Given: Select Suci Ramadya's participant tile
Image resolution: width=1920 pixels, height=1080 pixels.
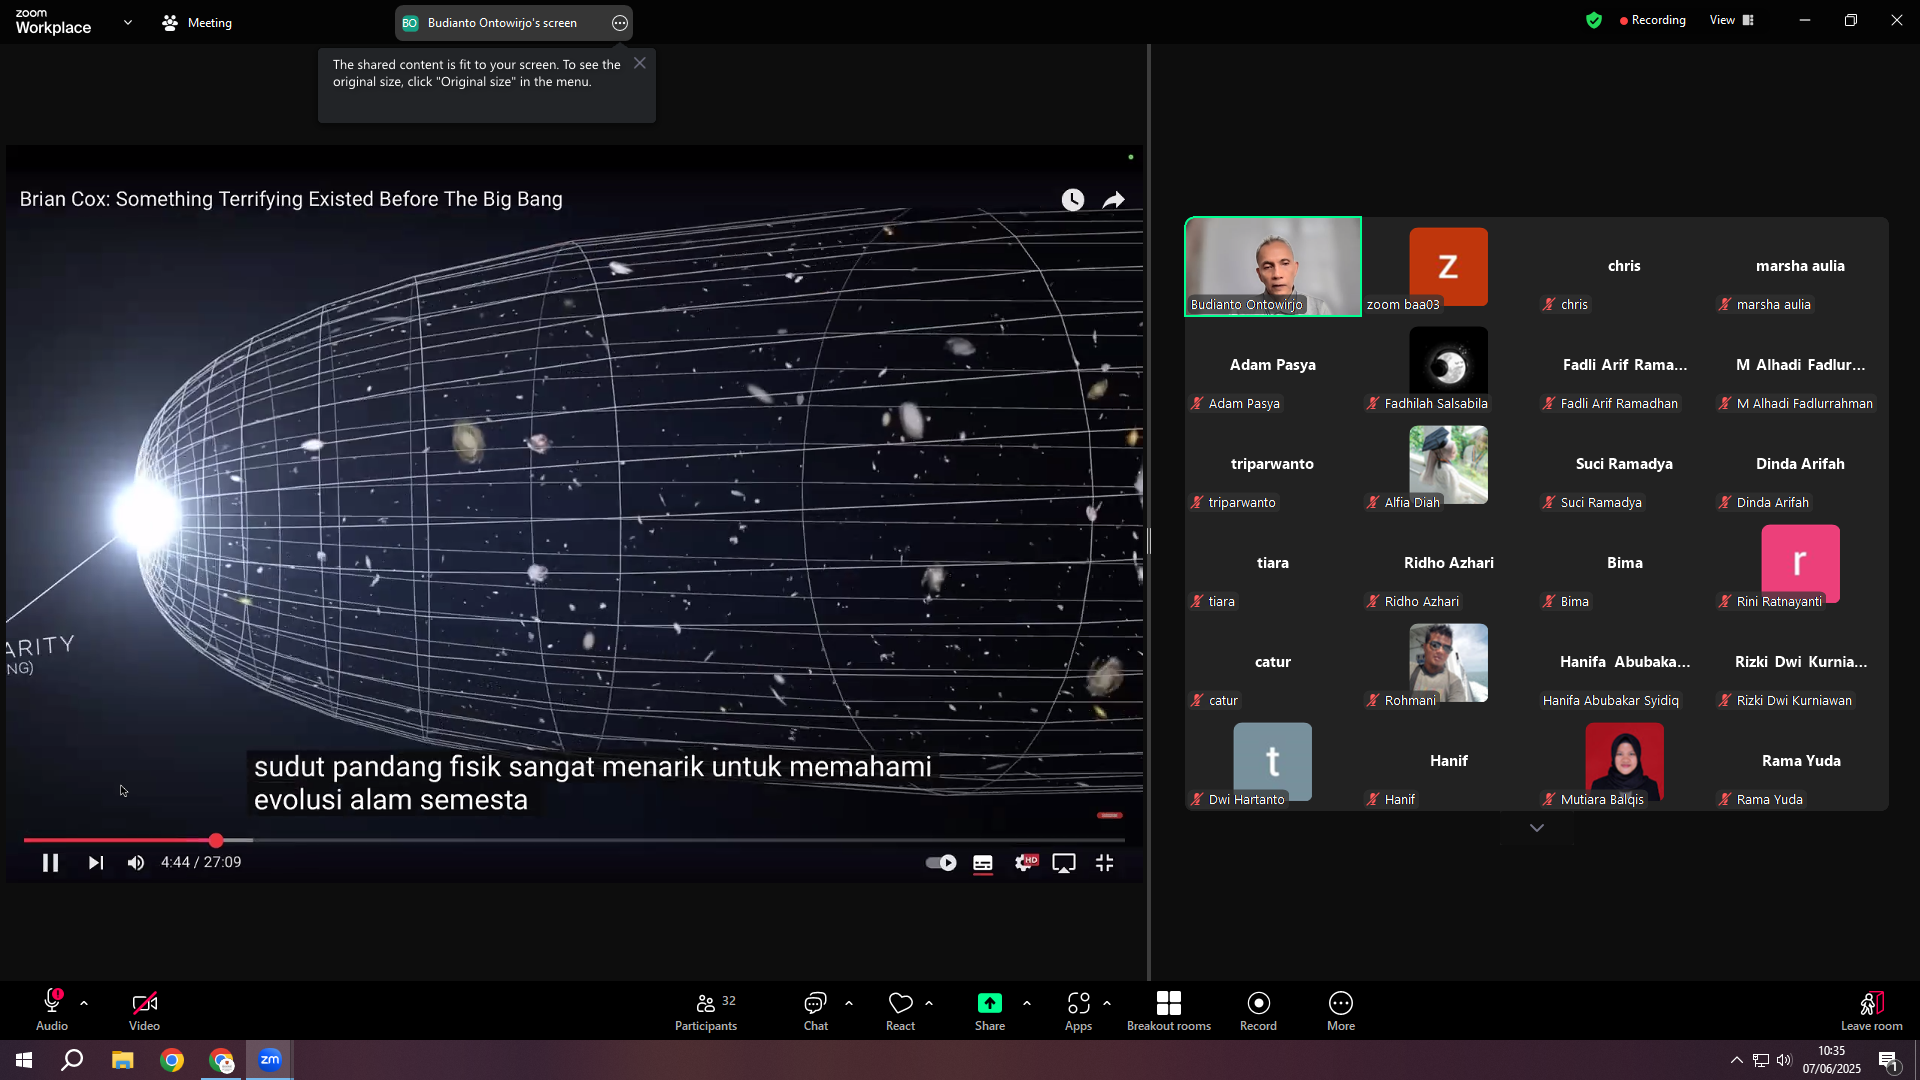Looking at the screenshot, I should pyautogui.click(x=1625, y=465).
